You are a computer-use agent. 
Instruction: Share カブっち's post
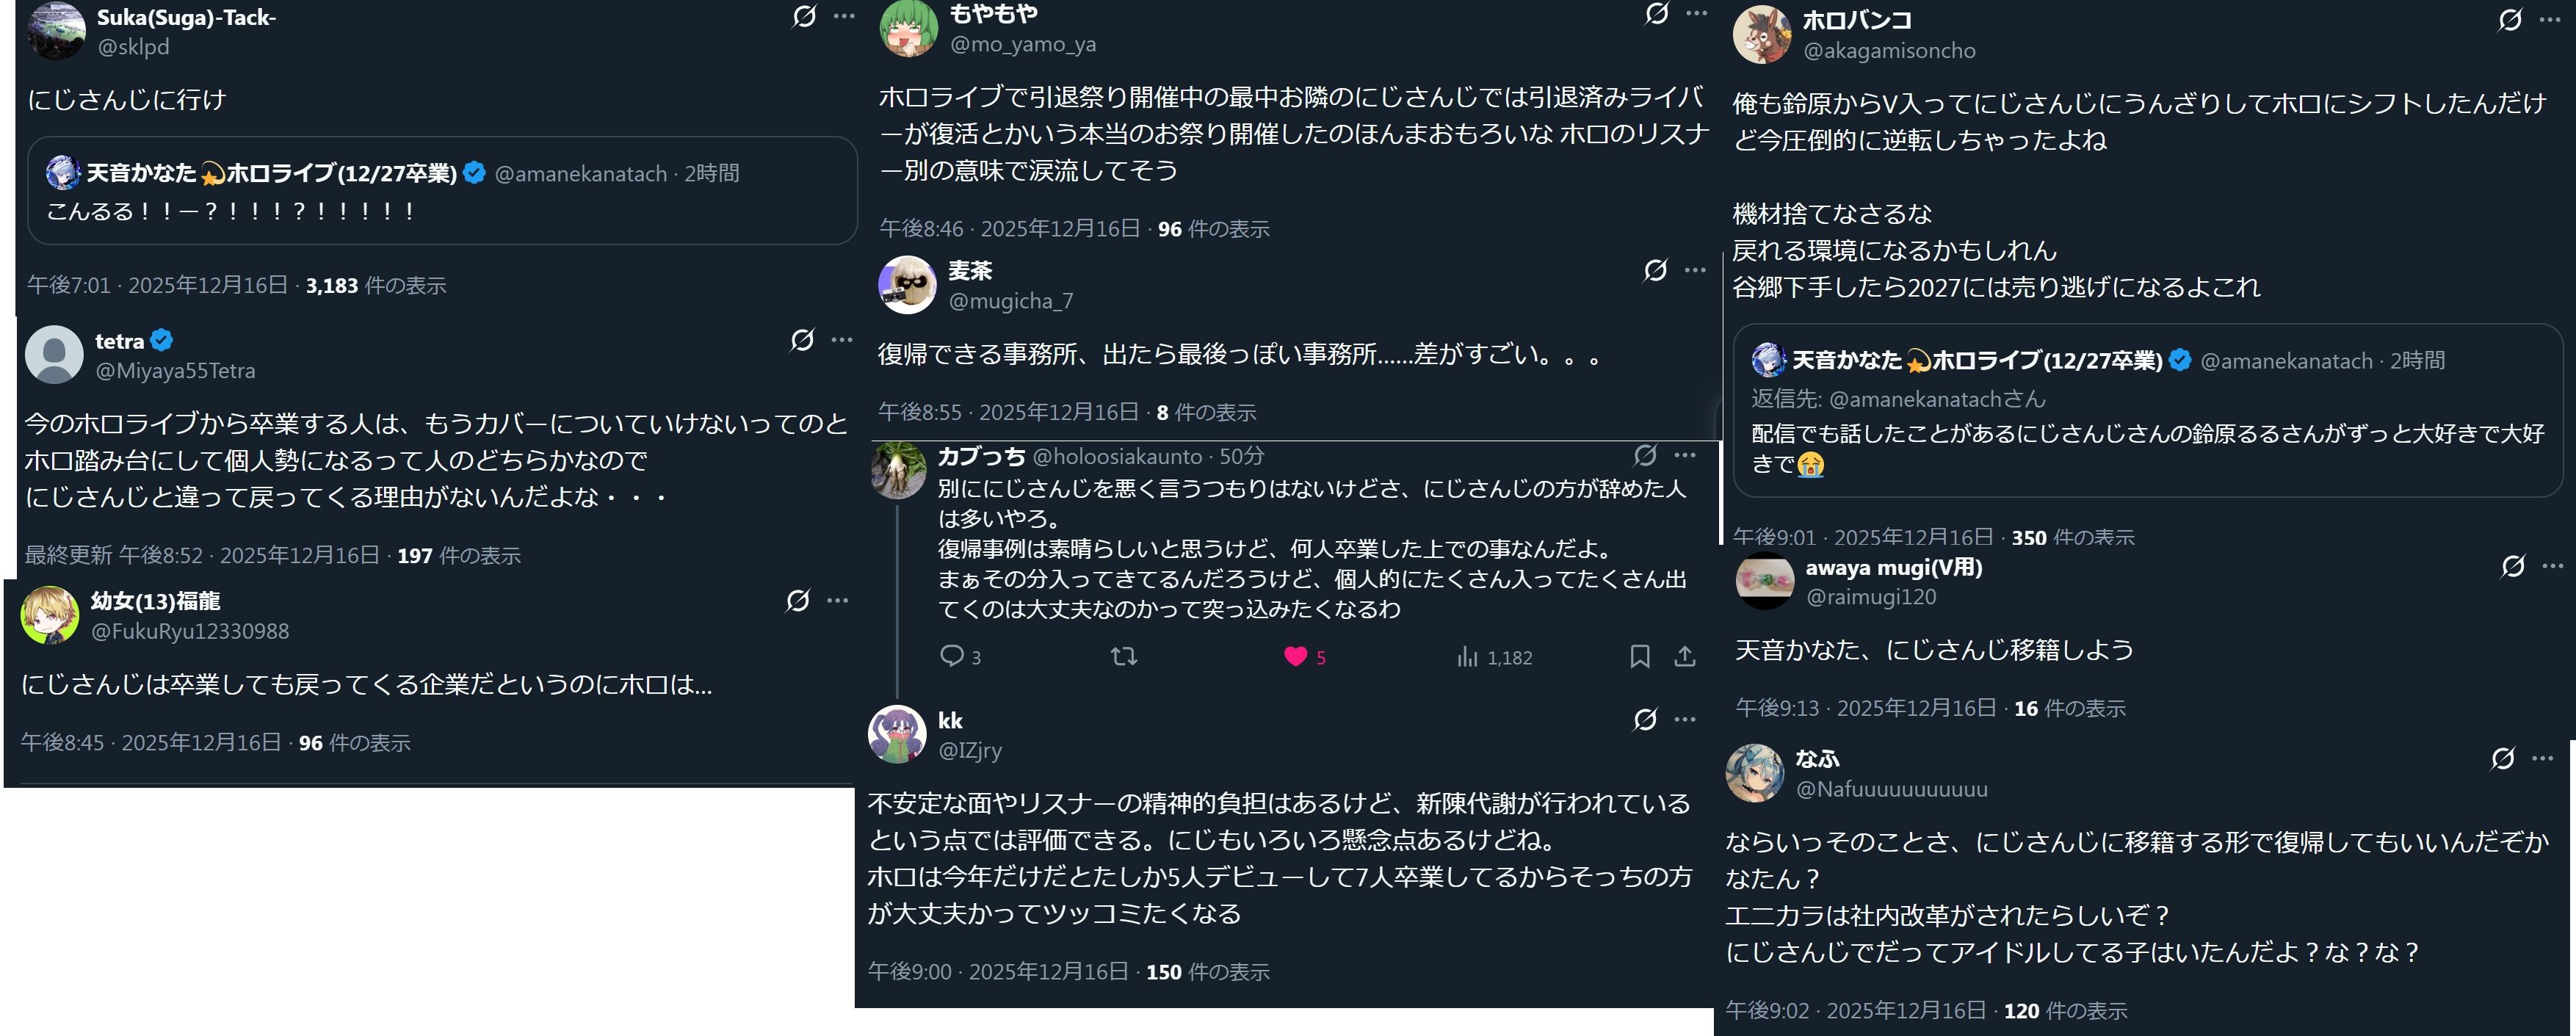tap(1685, 656)
